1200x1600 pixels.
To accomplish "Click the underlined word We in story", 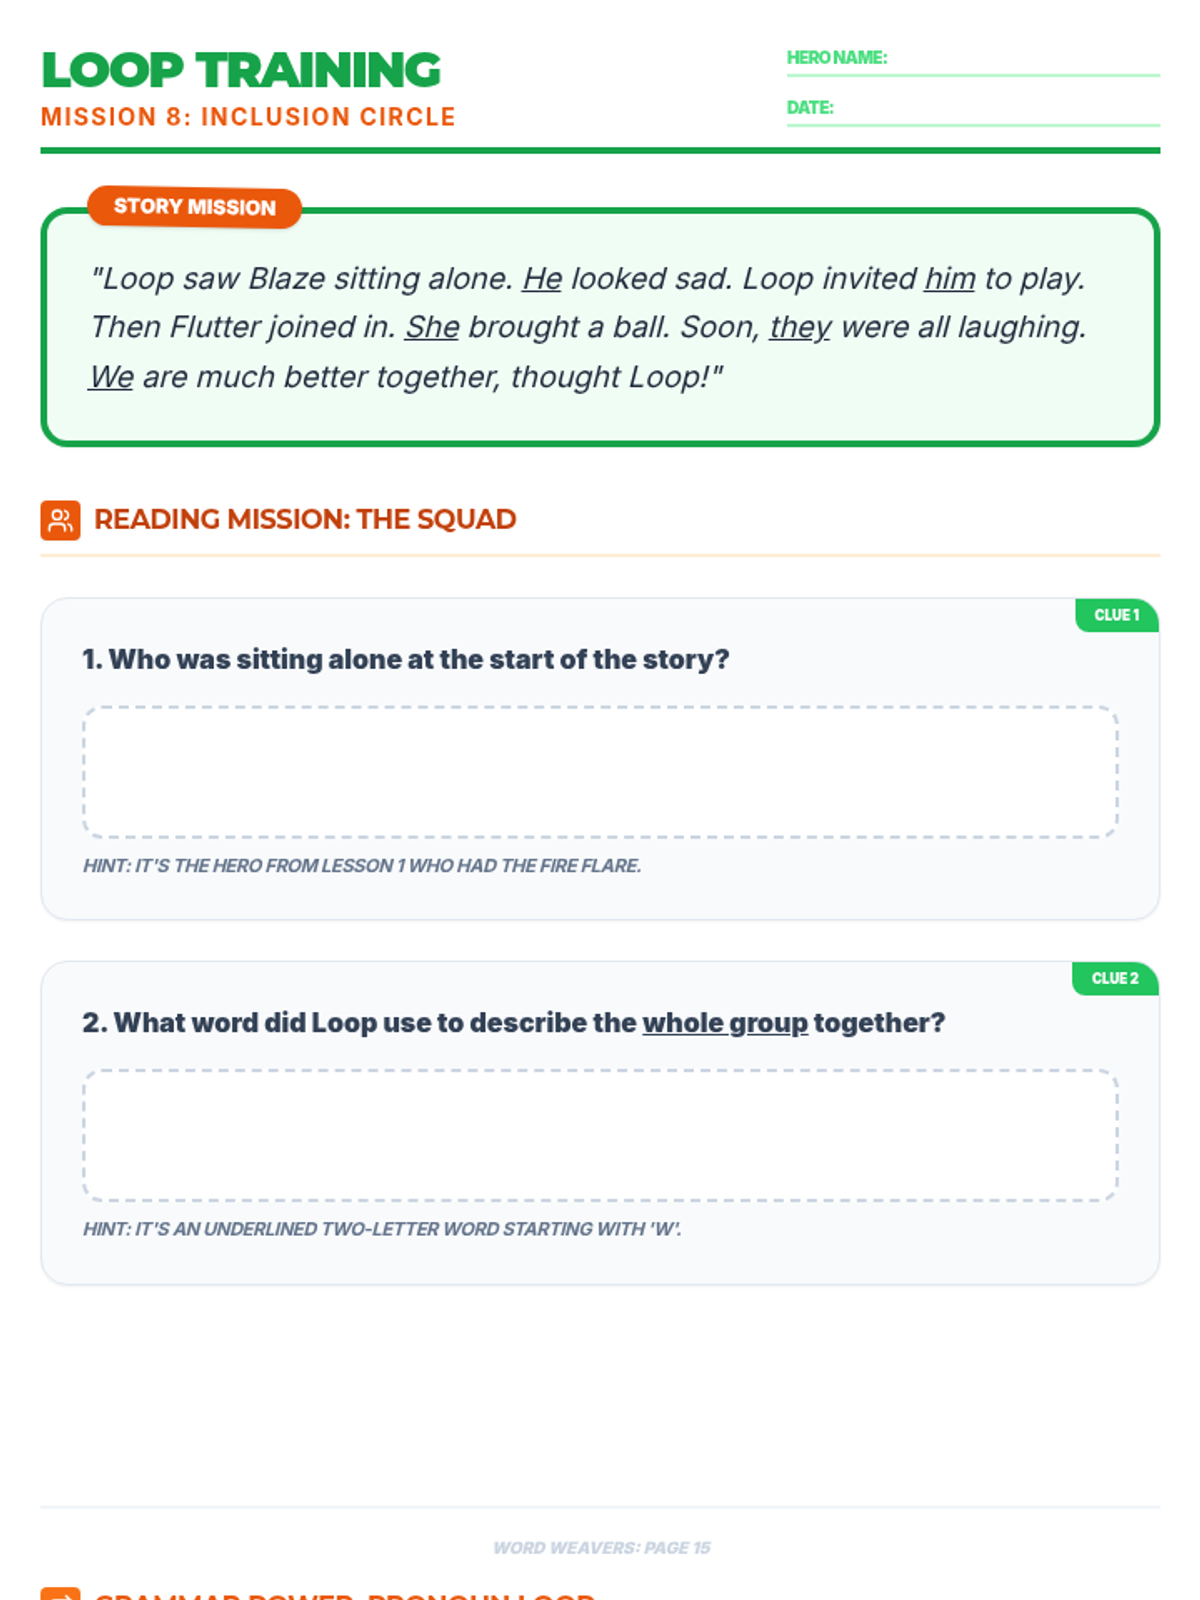I will [x=111, y=377].
